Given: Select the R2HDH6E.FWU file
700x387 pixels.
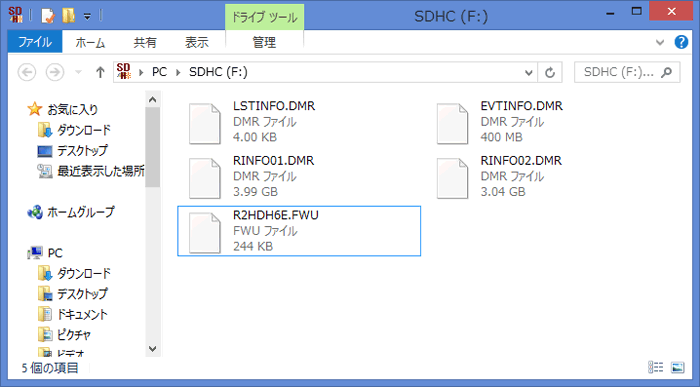Looking at the screenshot, I should 299,231.
